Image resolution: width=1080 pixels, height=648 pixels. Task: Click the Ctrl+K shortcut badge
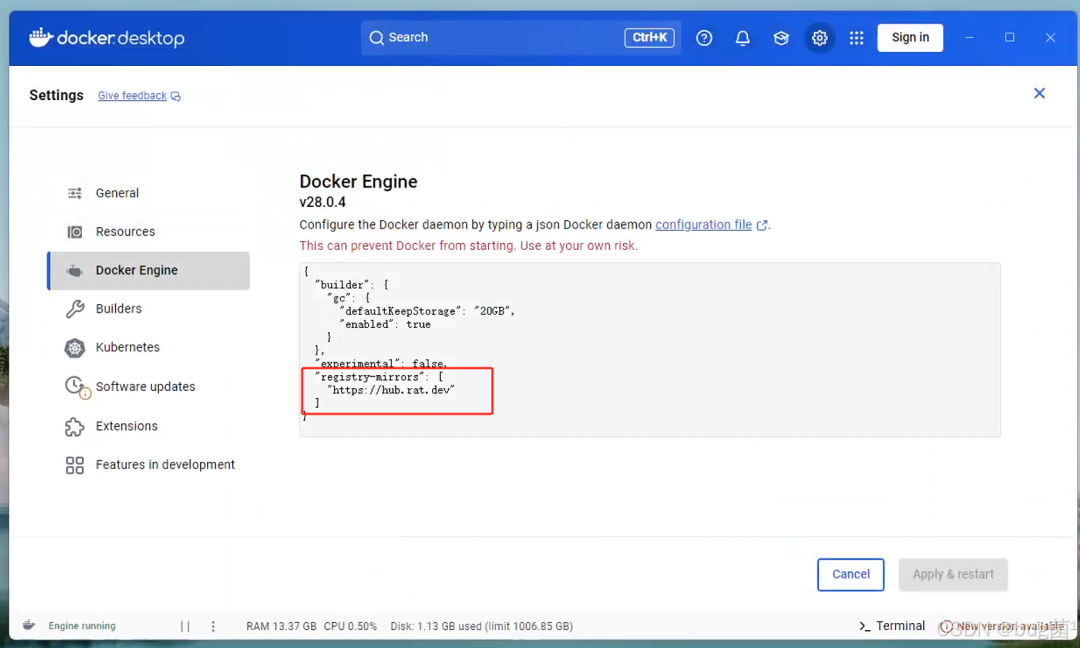pyautogui.click(x=650, y=38)
